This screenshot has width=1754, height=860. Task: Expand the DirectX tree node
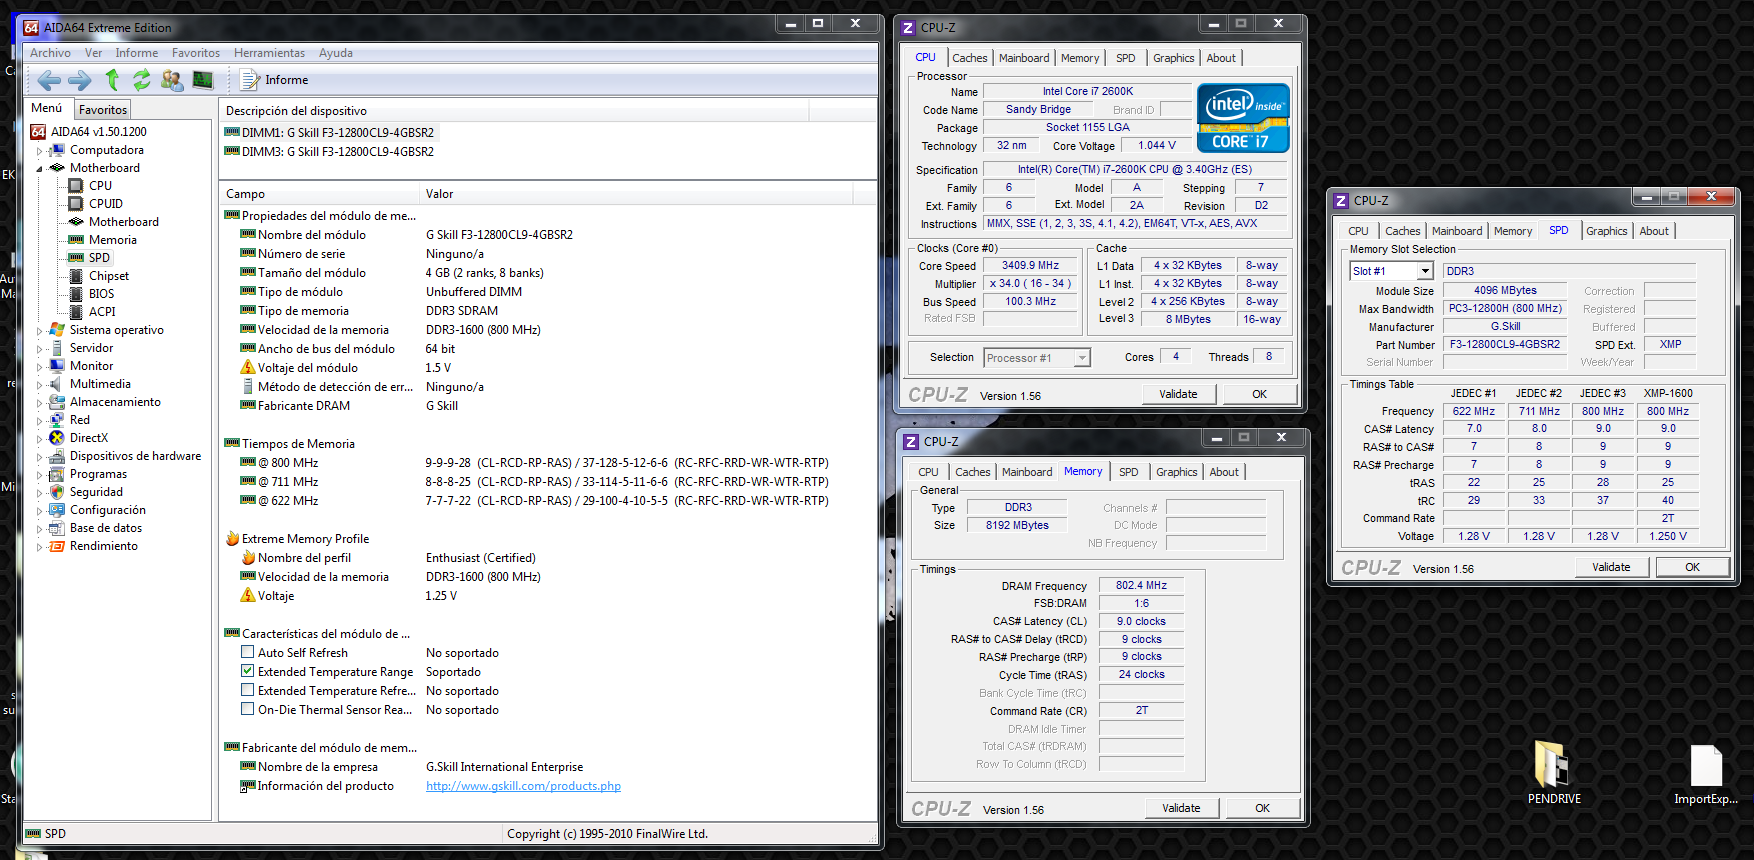click(39, 439)
